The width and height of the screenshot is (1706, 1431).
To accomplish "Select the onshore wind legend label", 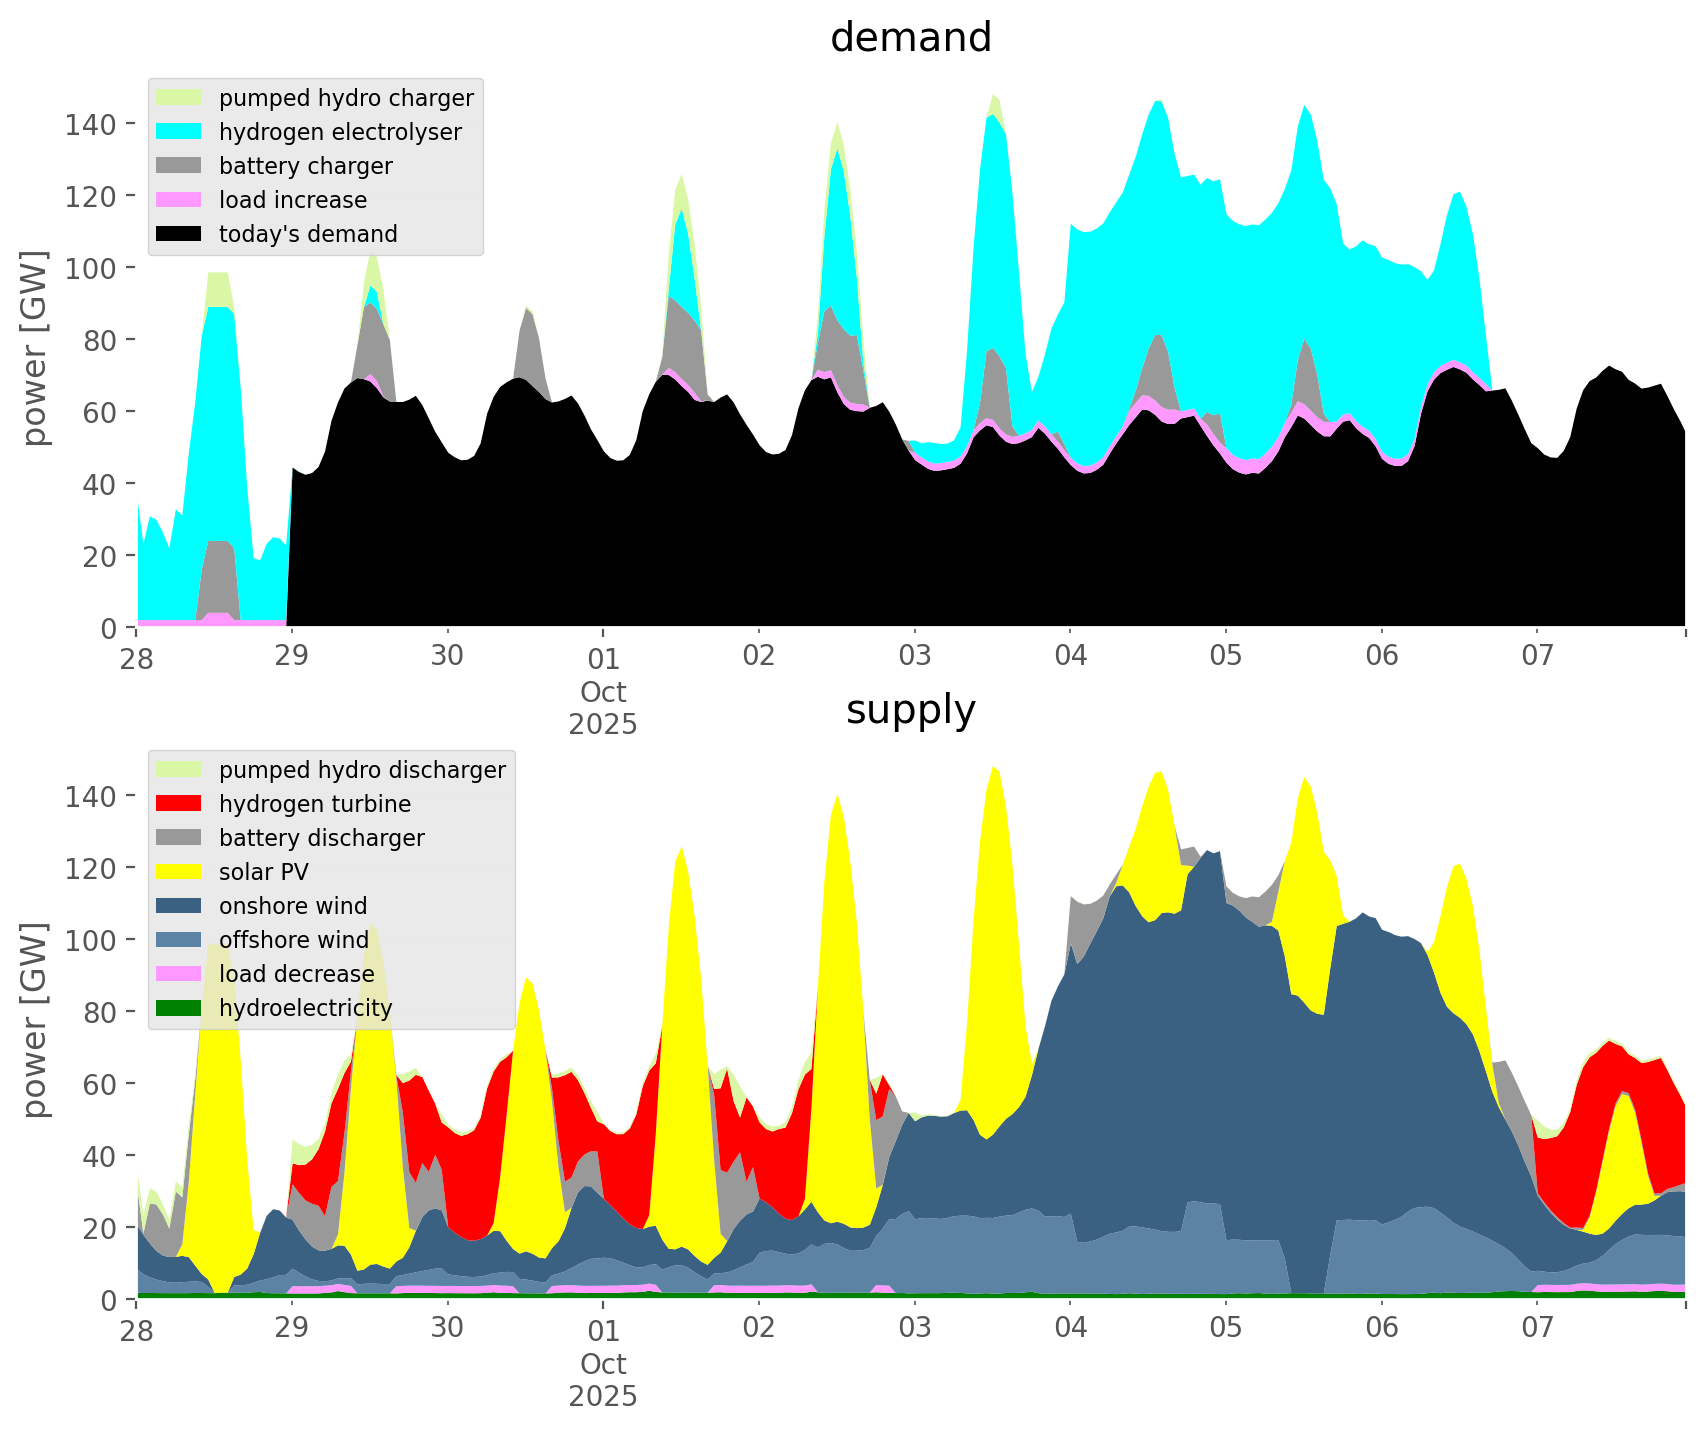I will 293,906.
